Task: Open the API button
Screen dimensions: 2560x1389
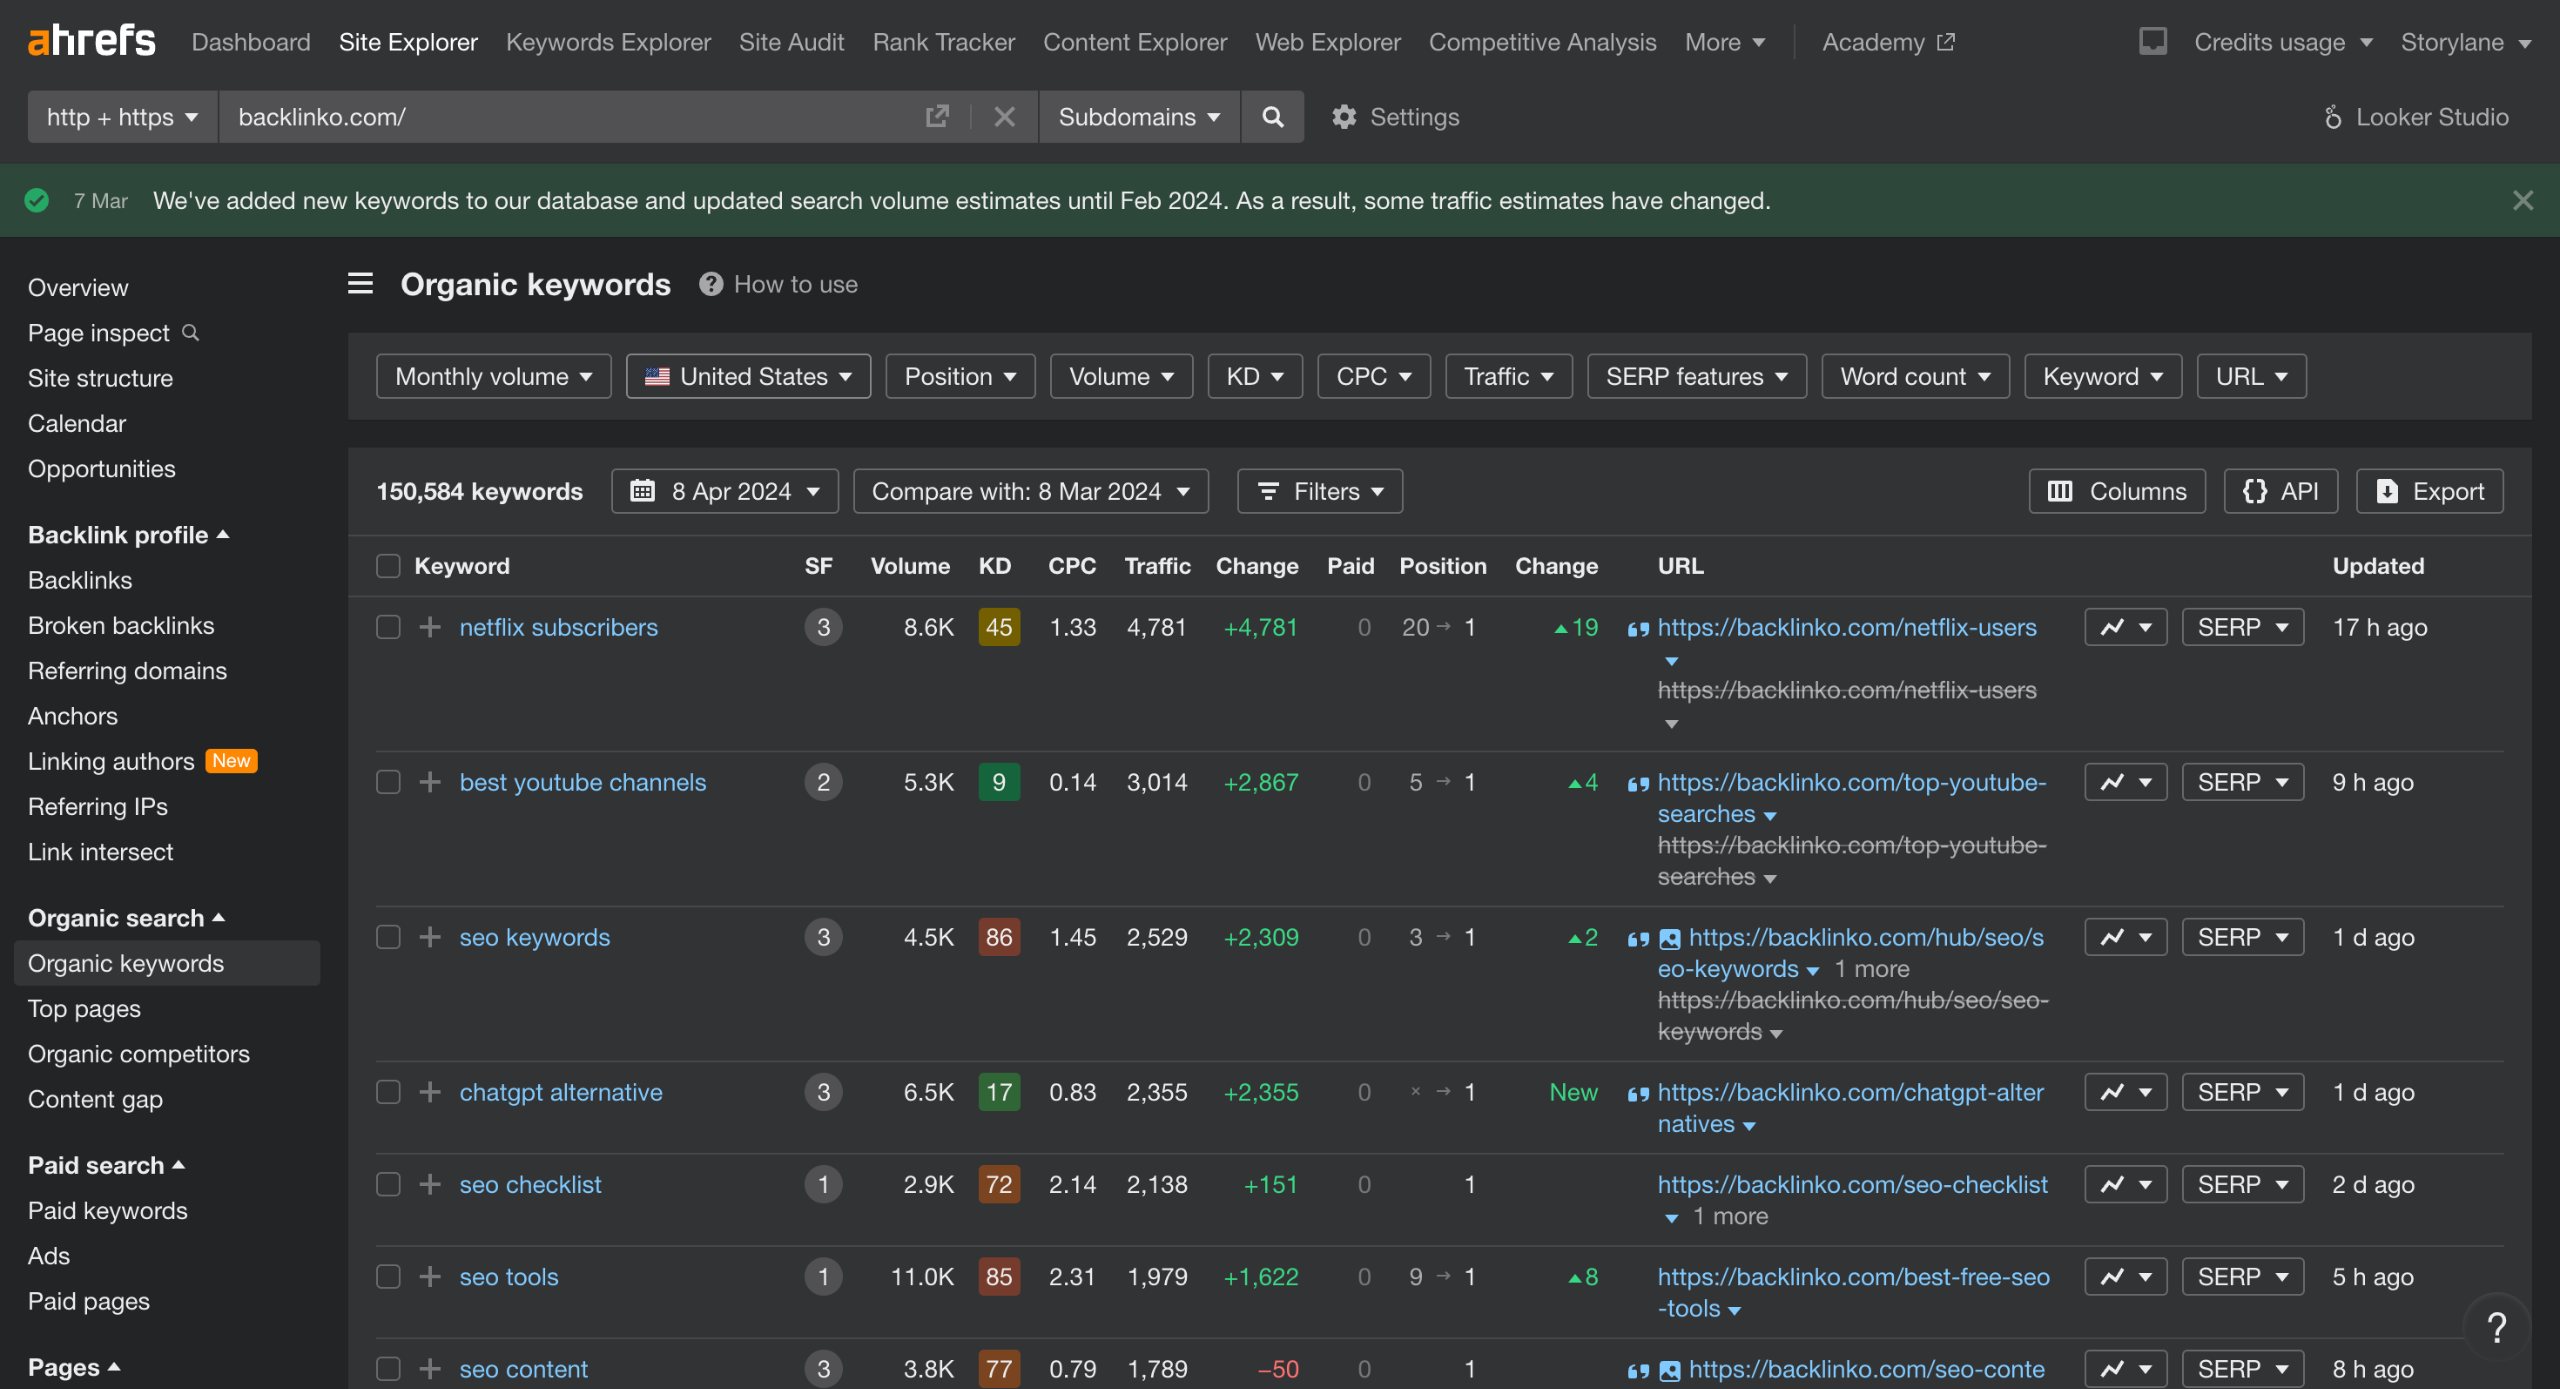Action: (x=2280, y=491)
